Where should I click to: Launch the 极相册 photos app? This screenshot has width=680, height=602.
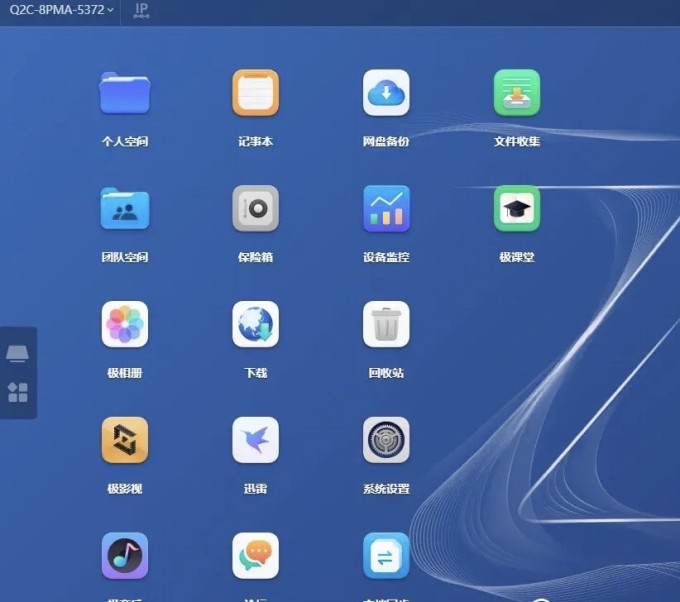point(125,324)
